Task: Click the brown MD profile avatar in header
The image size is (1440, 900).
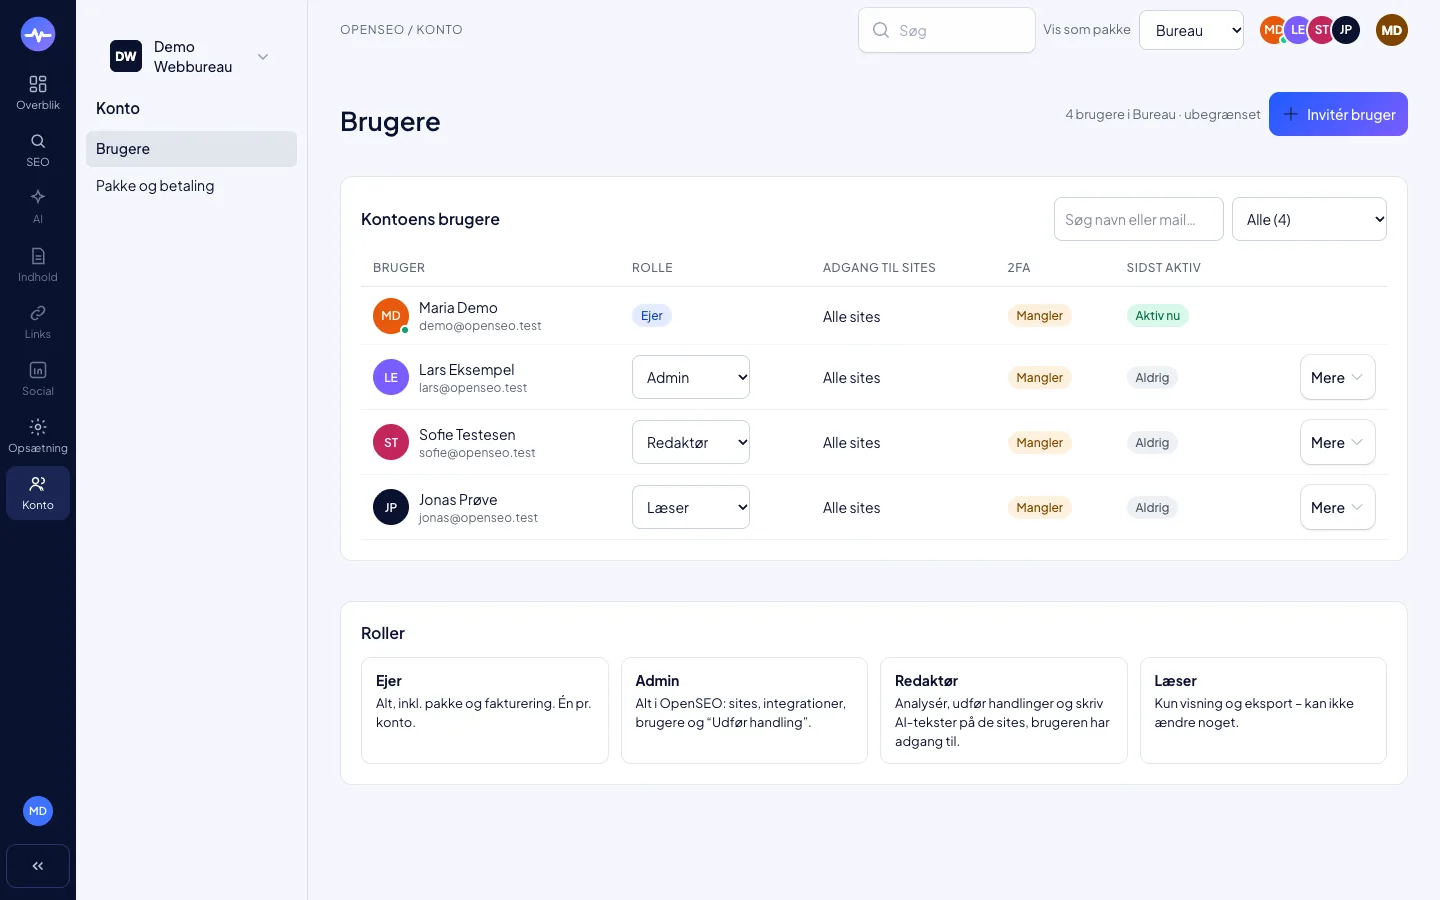Action: (x=1392, y=30)
